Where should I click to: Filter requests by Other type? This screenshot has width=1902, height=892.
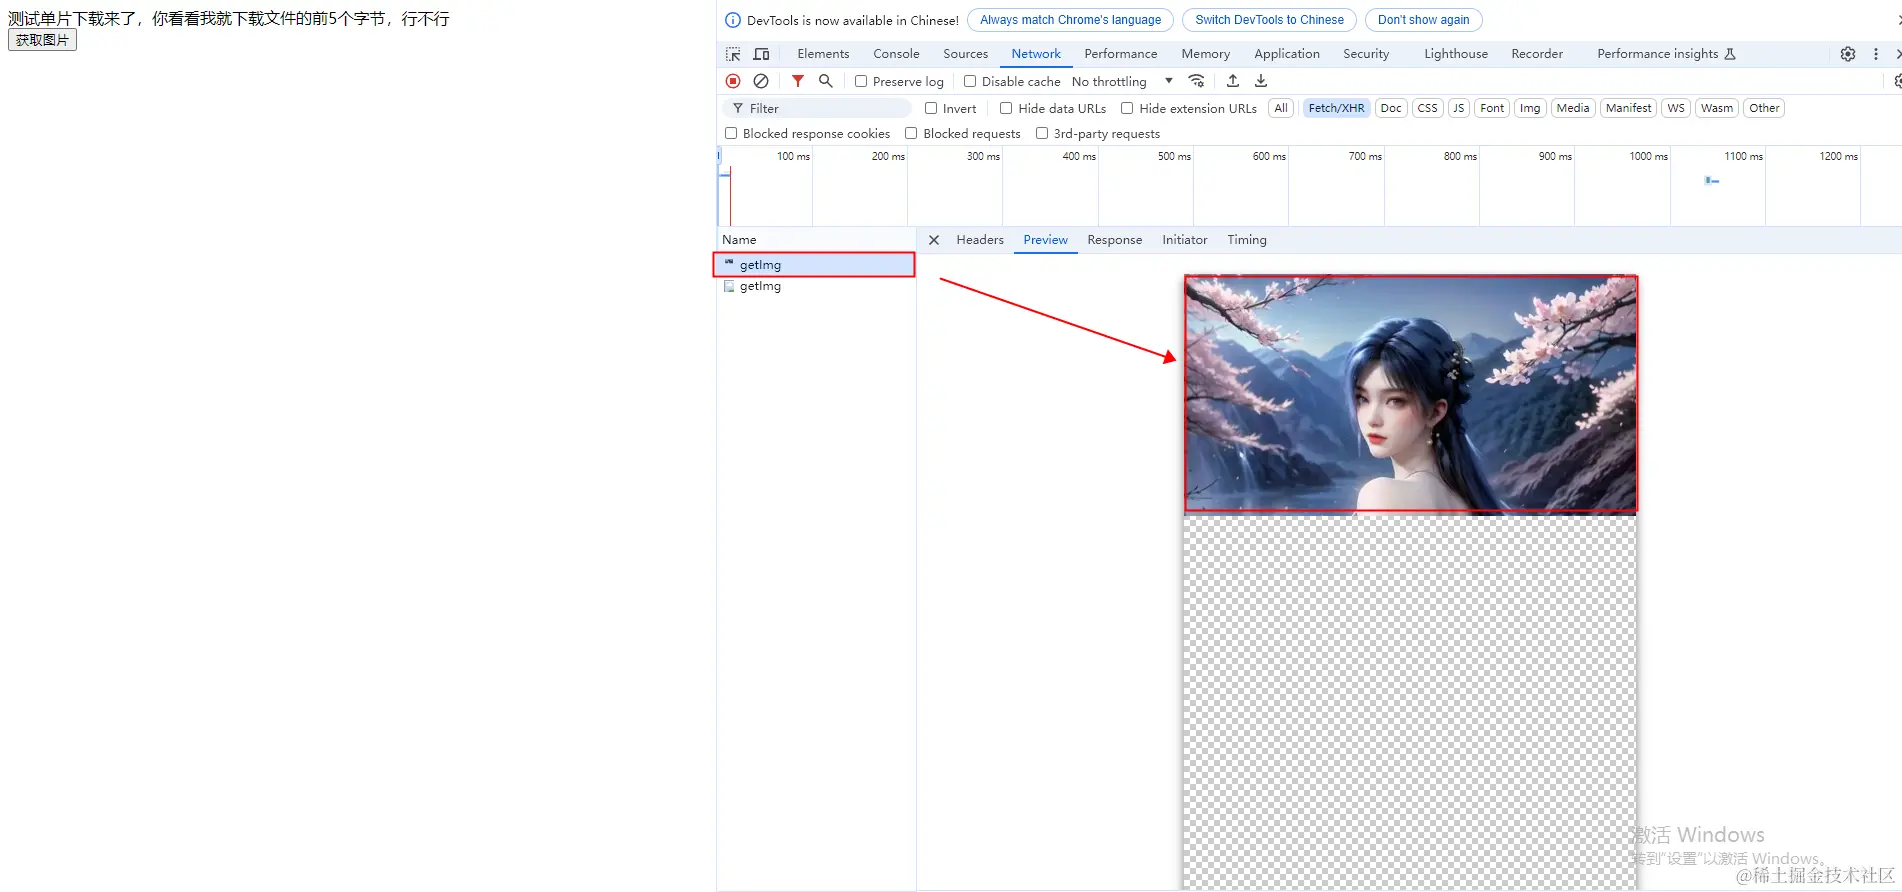[x=1764, y=108]
